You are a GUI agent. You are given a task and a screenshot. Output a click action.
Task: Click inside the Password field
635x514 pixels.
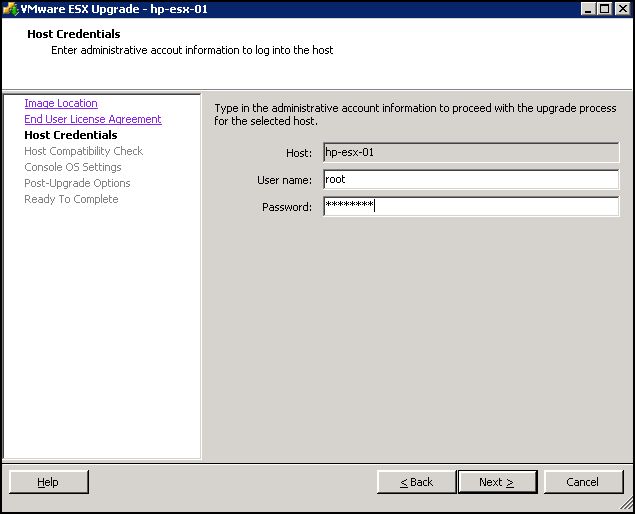[471, 207]
